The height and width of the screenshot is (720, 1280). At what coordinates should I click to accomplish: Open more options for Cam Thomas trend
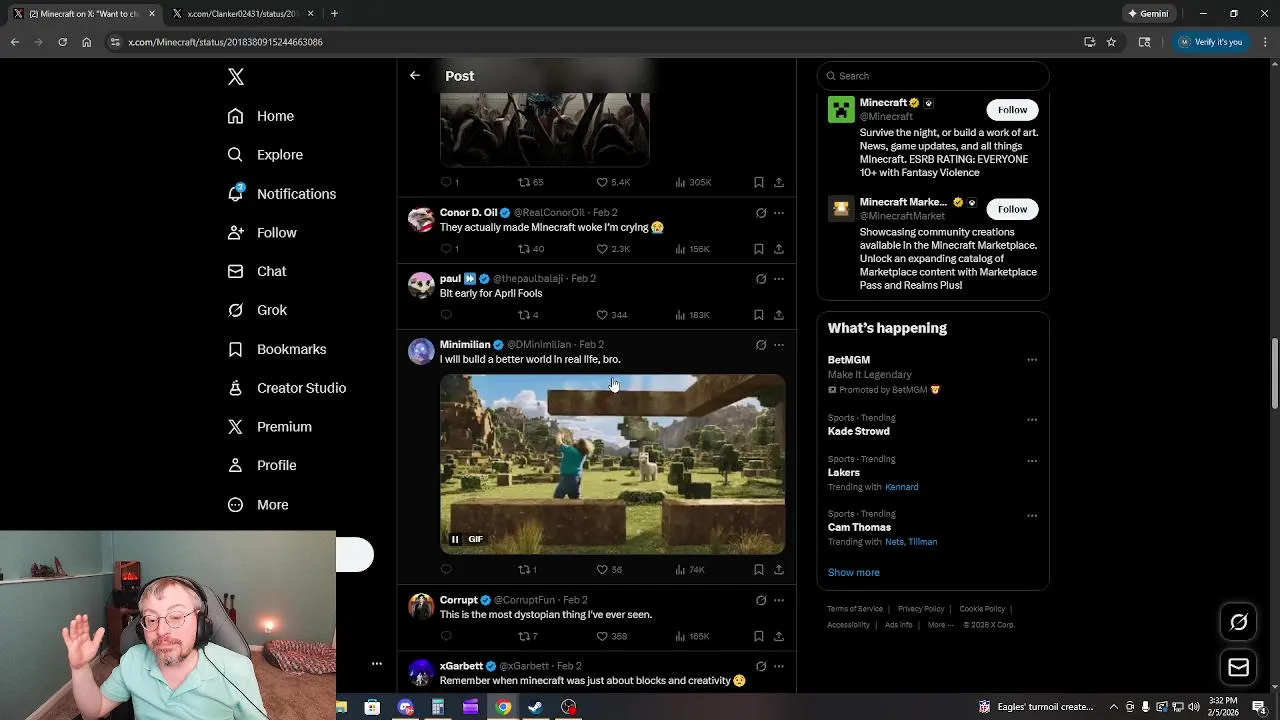click(1032, 516)
